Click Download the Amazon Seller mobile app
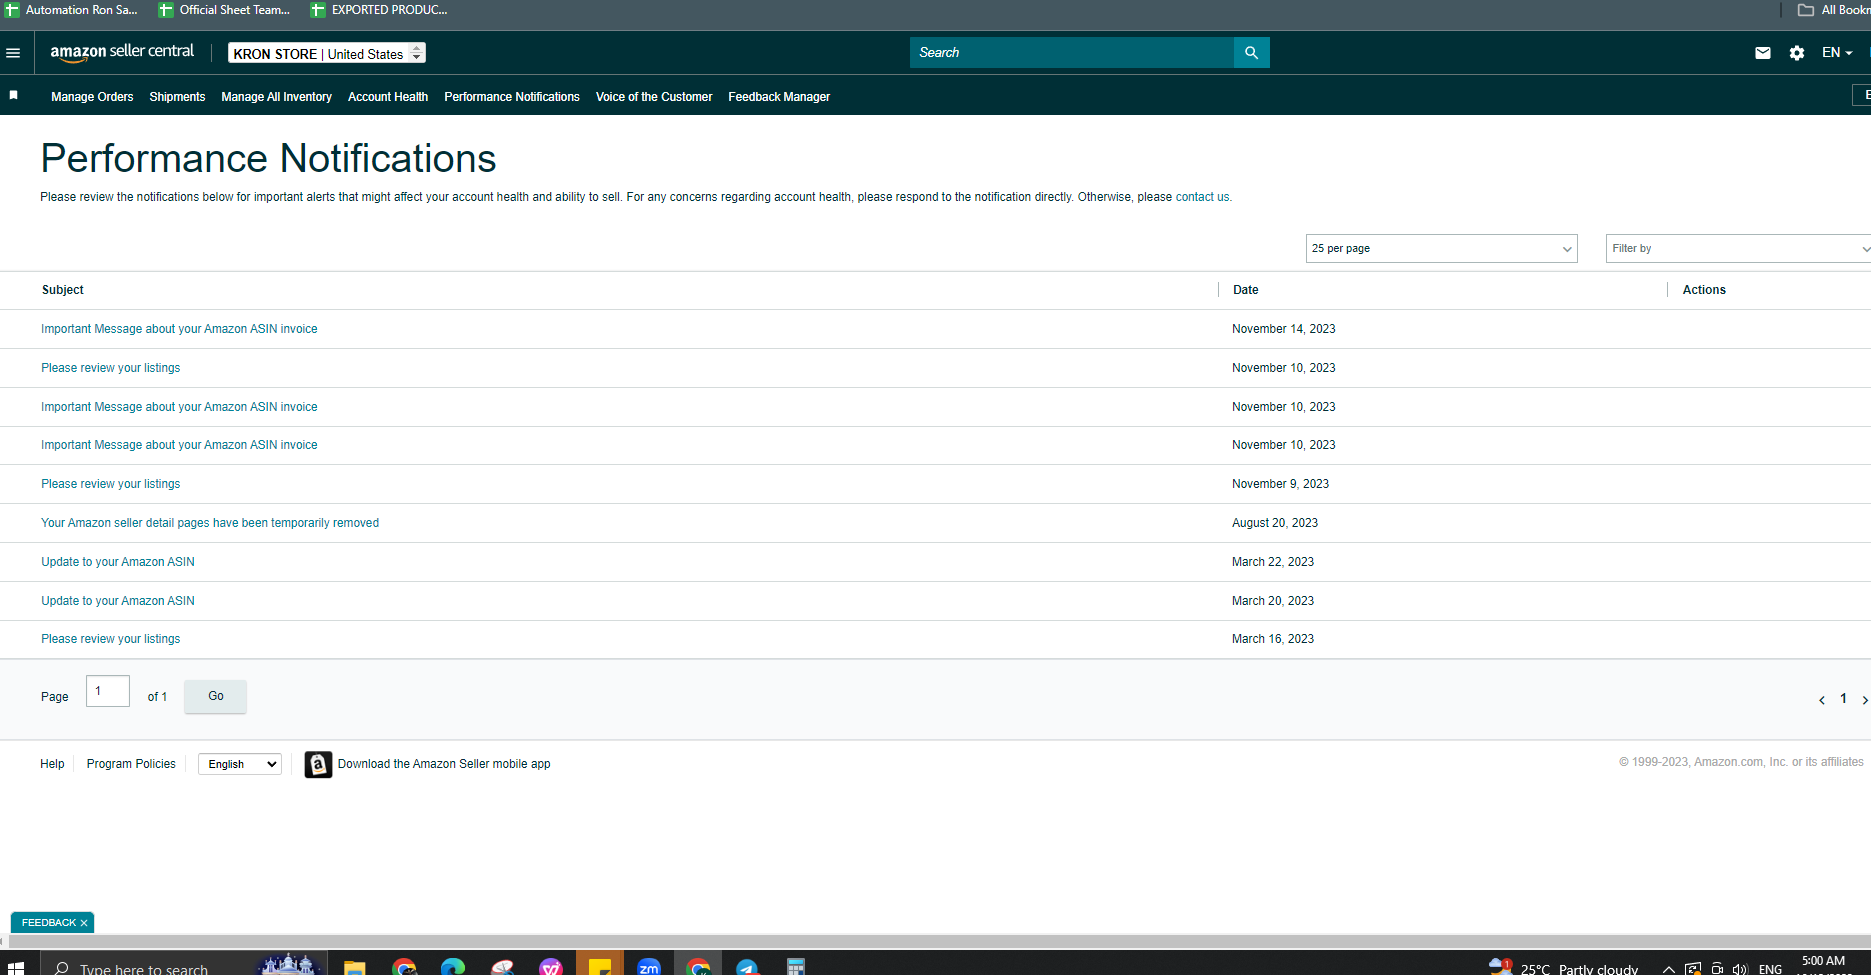Image resolution: width=1871 pixels, height=975 pixels. pos(444,764)
